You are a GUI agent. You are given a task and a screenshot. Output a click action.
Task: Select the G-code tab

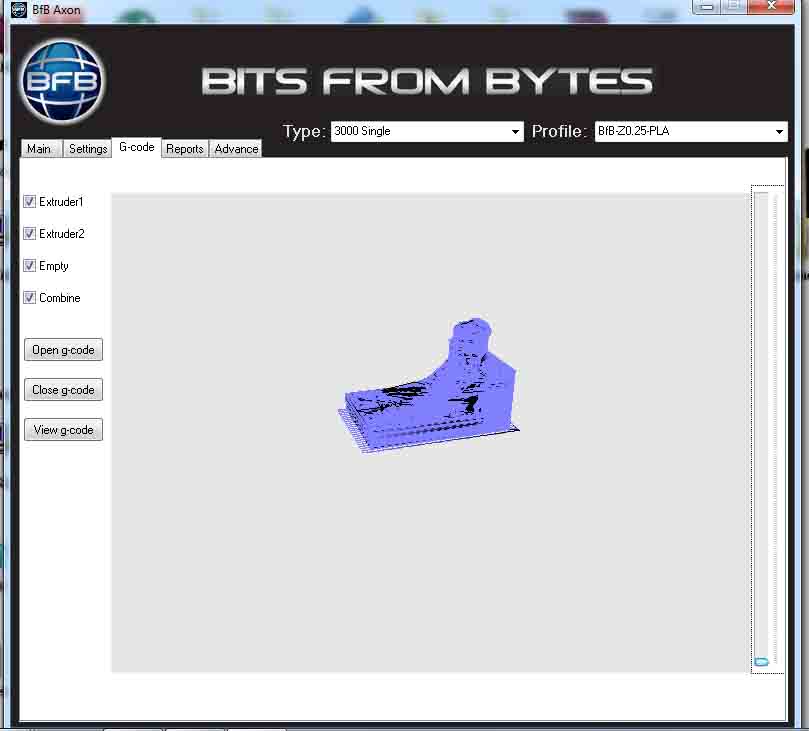[137, 147]
